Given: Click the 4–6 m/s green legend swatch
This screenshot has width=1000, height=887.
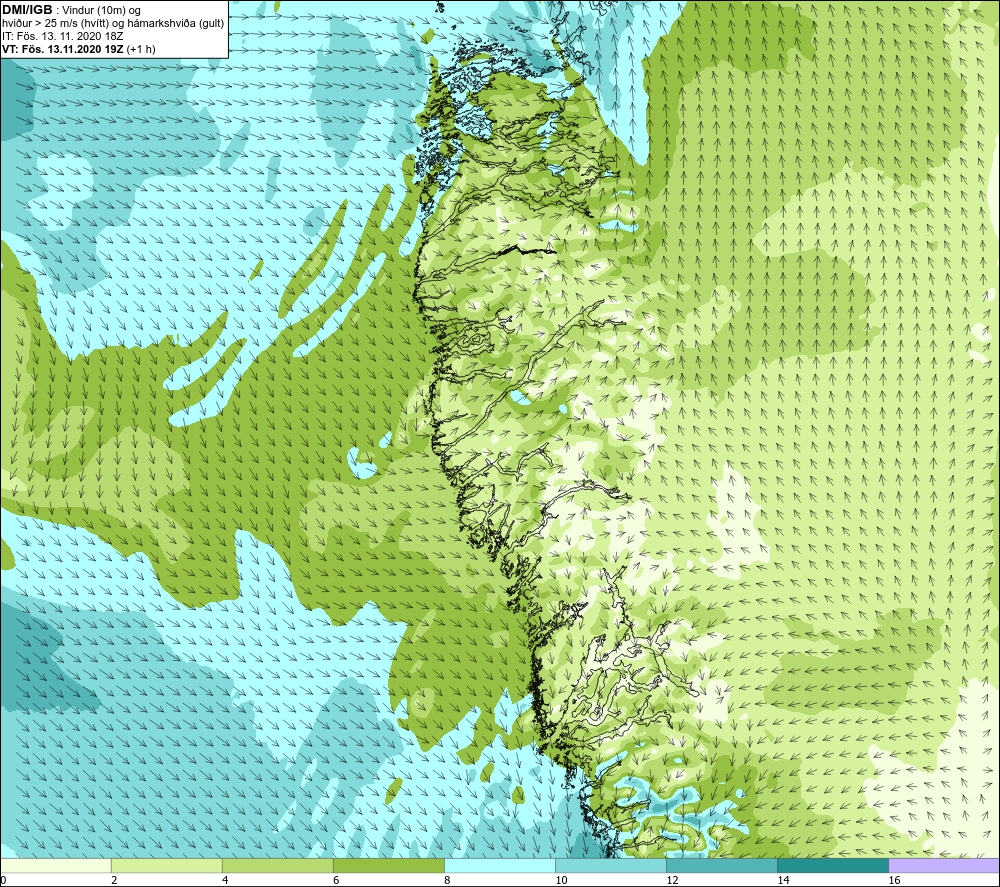Looking at the screenshot, I should (x=278, y=866).
